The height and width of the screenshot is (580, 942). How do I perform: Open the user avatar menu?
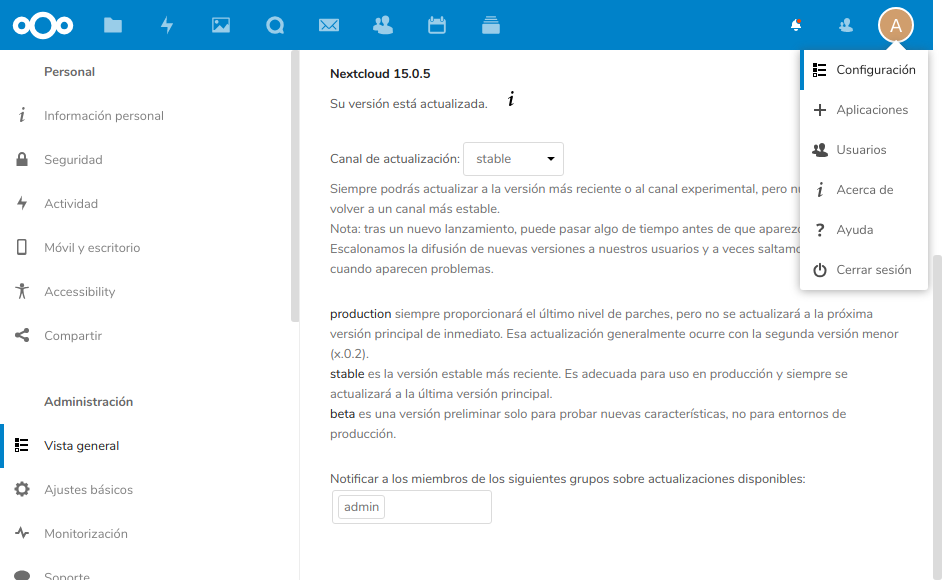pyautogui.click(x=895, y=25)
